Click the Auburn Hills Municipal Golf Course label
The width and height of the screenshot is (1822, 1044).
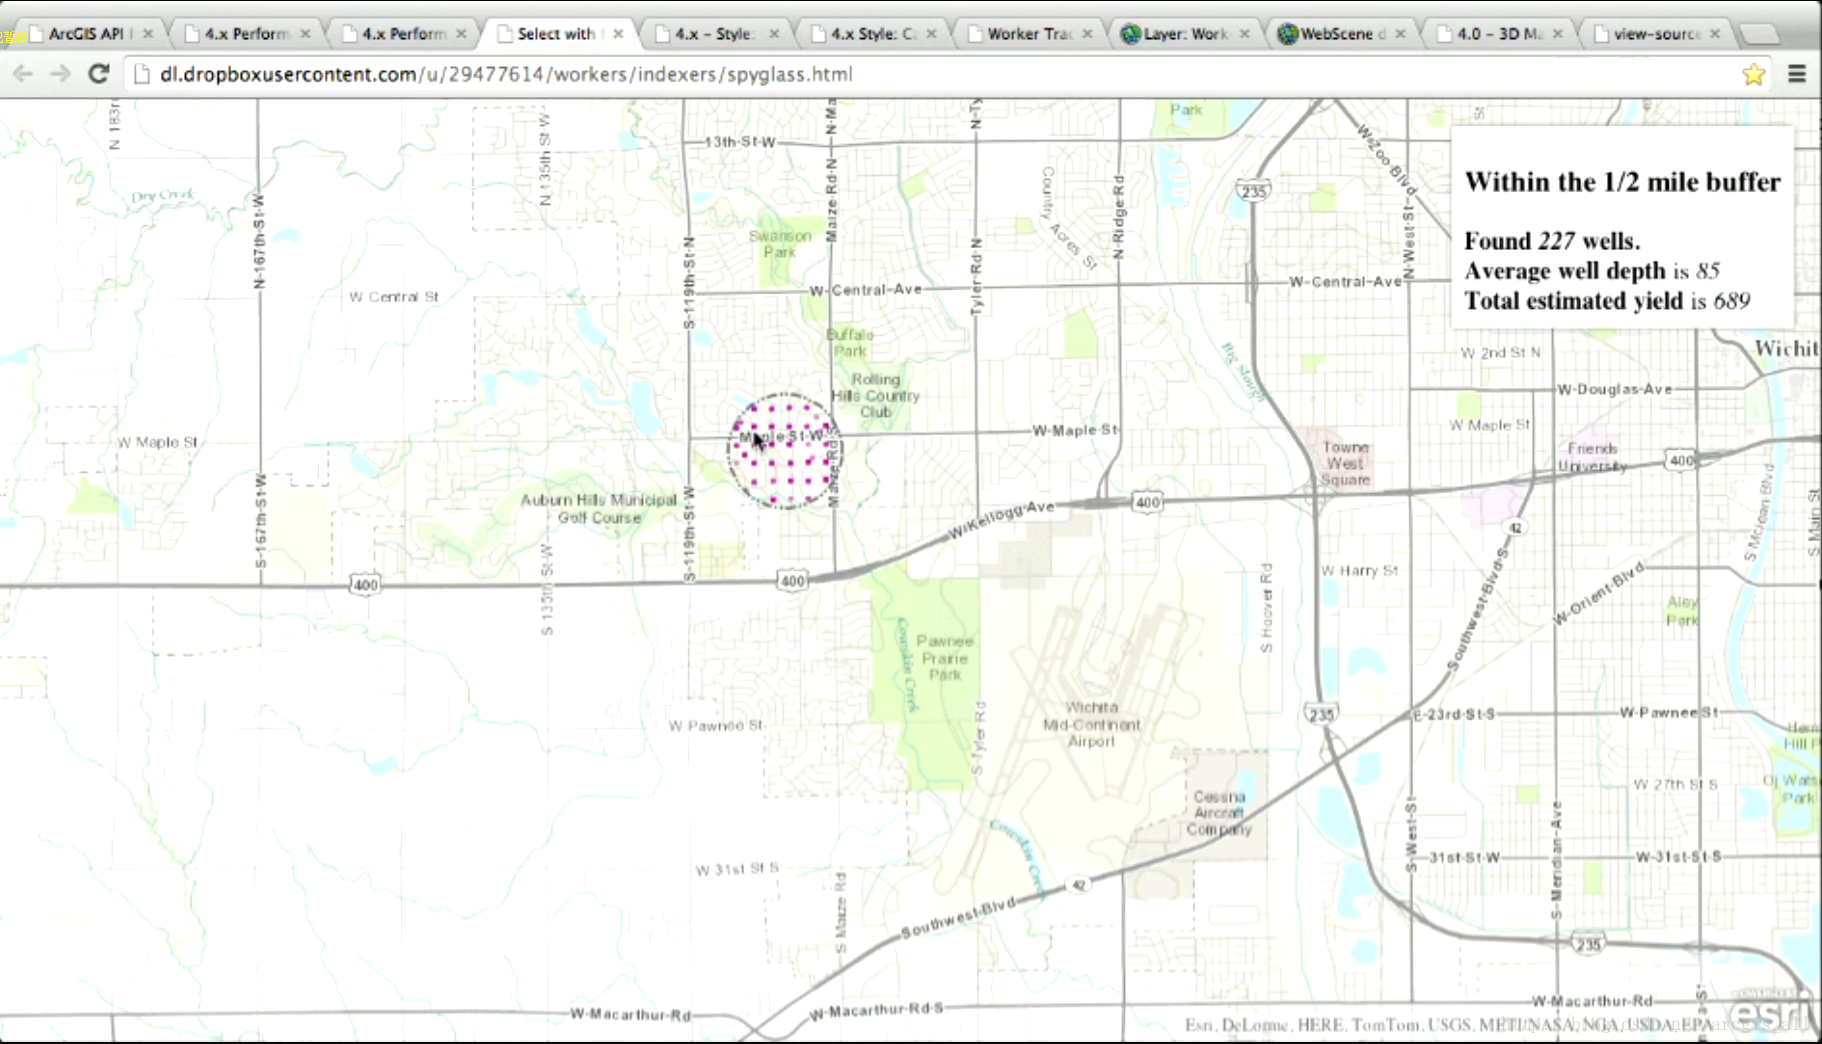click(x=599, y=508)
